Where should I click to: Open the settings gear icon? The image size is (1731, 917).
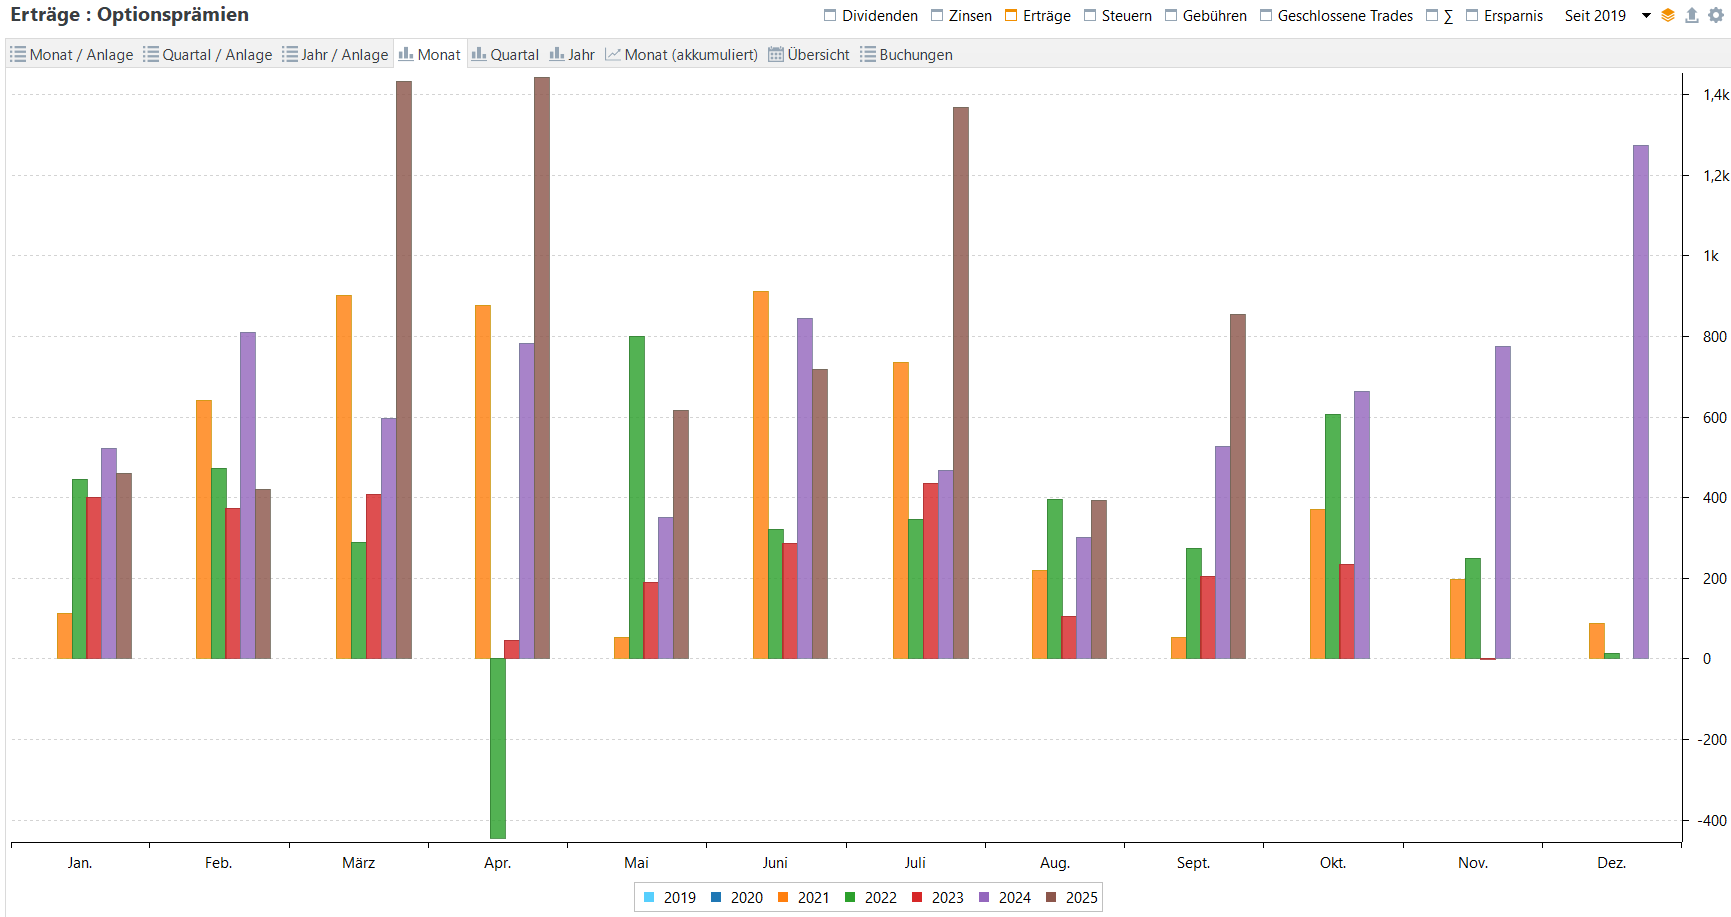(x=1716, y=16)
